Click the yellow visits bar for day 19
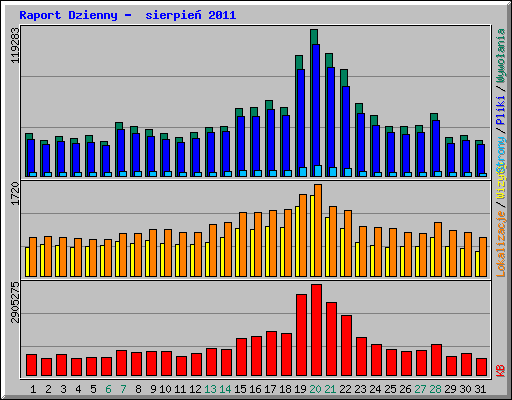The width and height of the screenshot is (512, 400). [297, 241]
